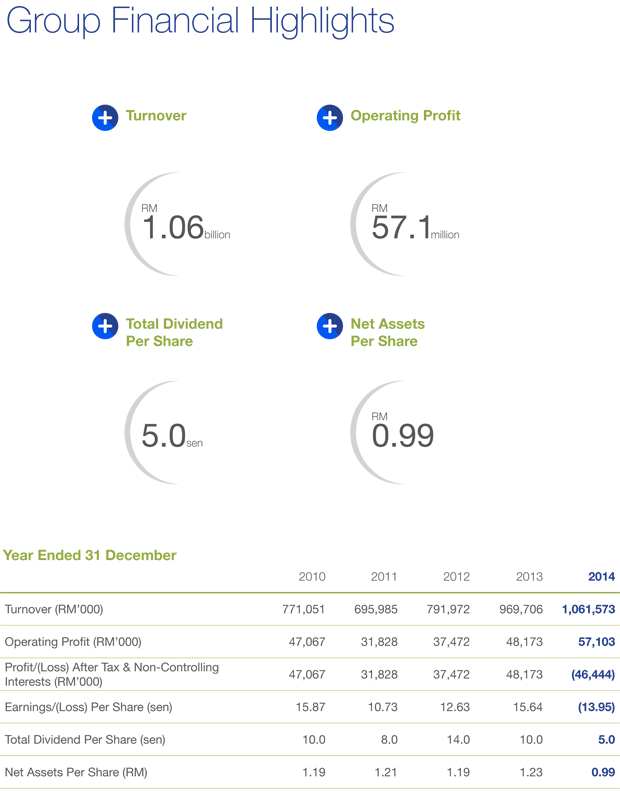The height and width of the screenshot is (791, 620).
Task: Click the 2010 column header
Action: tap(312, 577)
